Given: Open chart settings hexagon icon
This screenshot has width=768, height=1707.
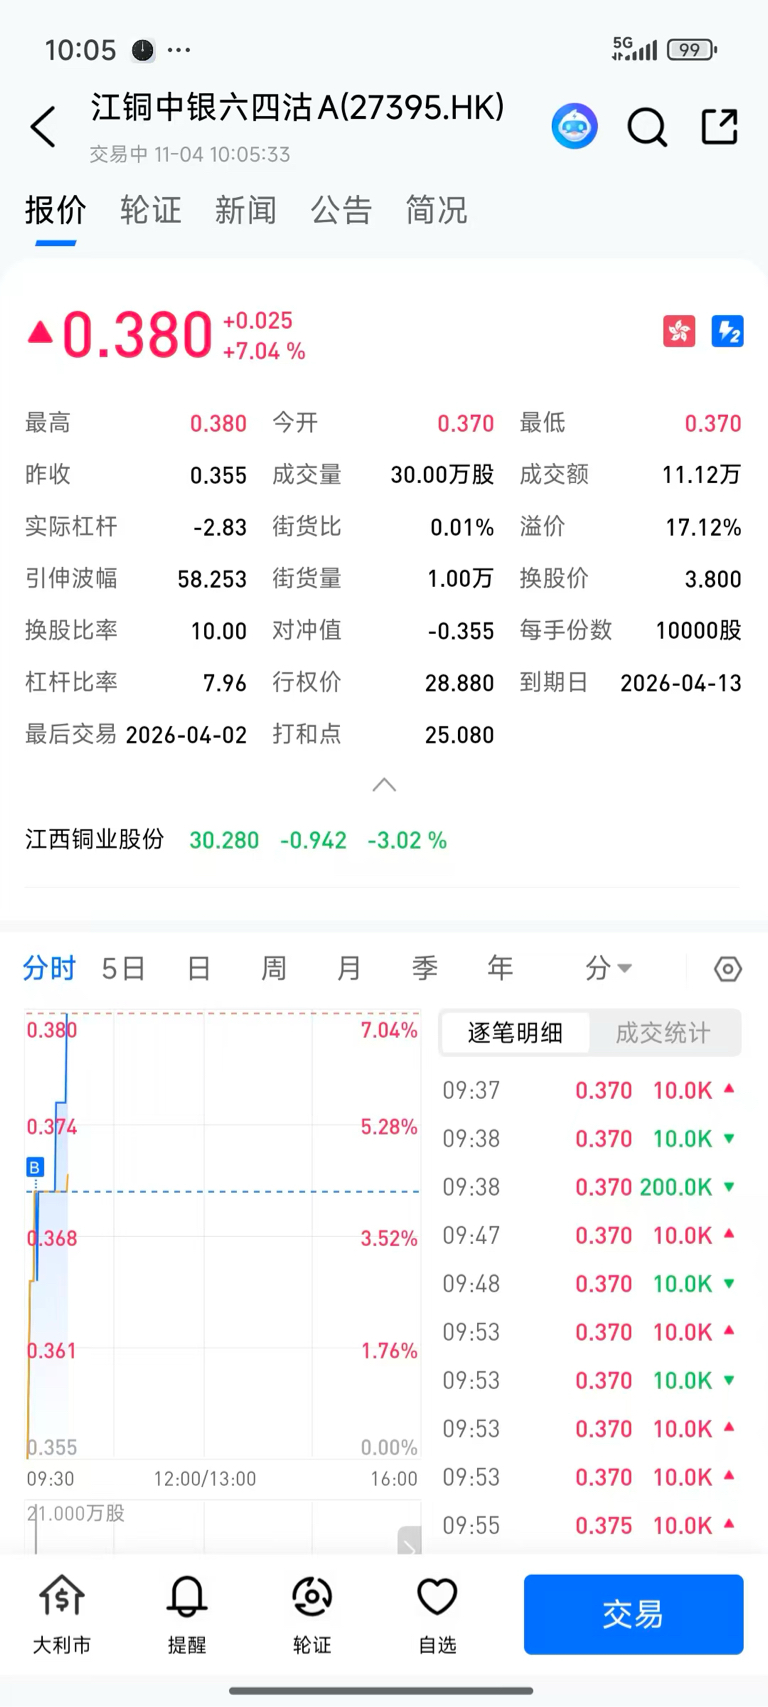Looking at the screenshot, I should click(728, 969).
